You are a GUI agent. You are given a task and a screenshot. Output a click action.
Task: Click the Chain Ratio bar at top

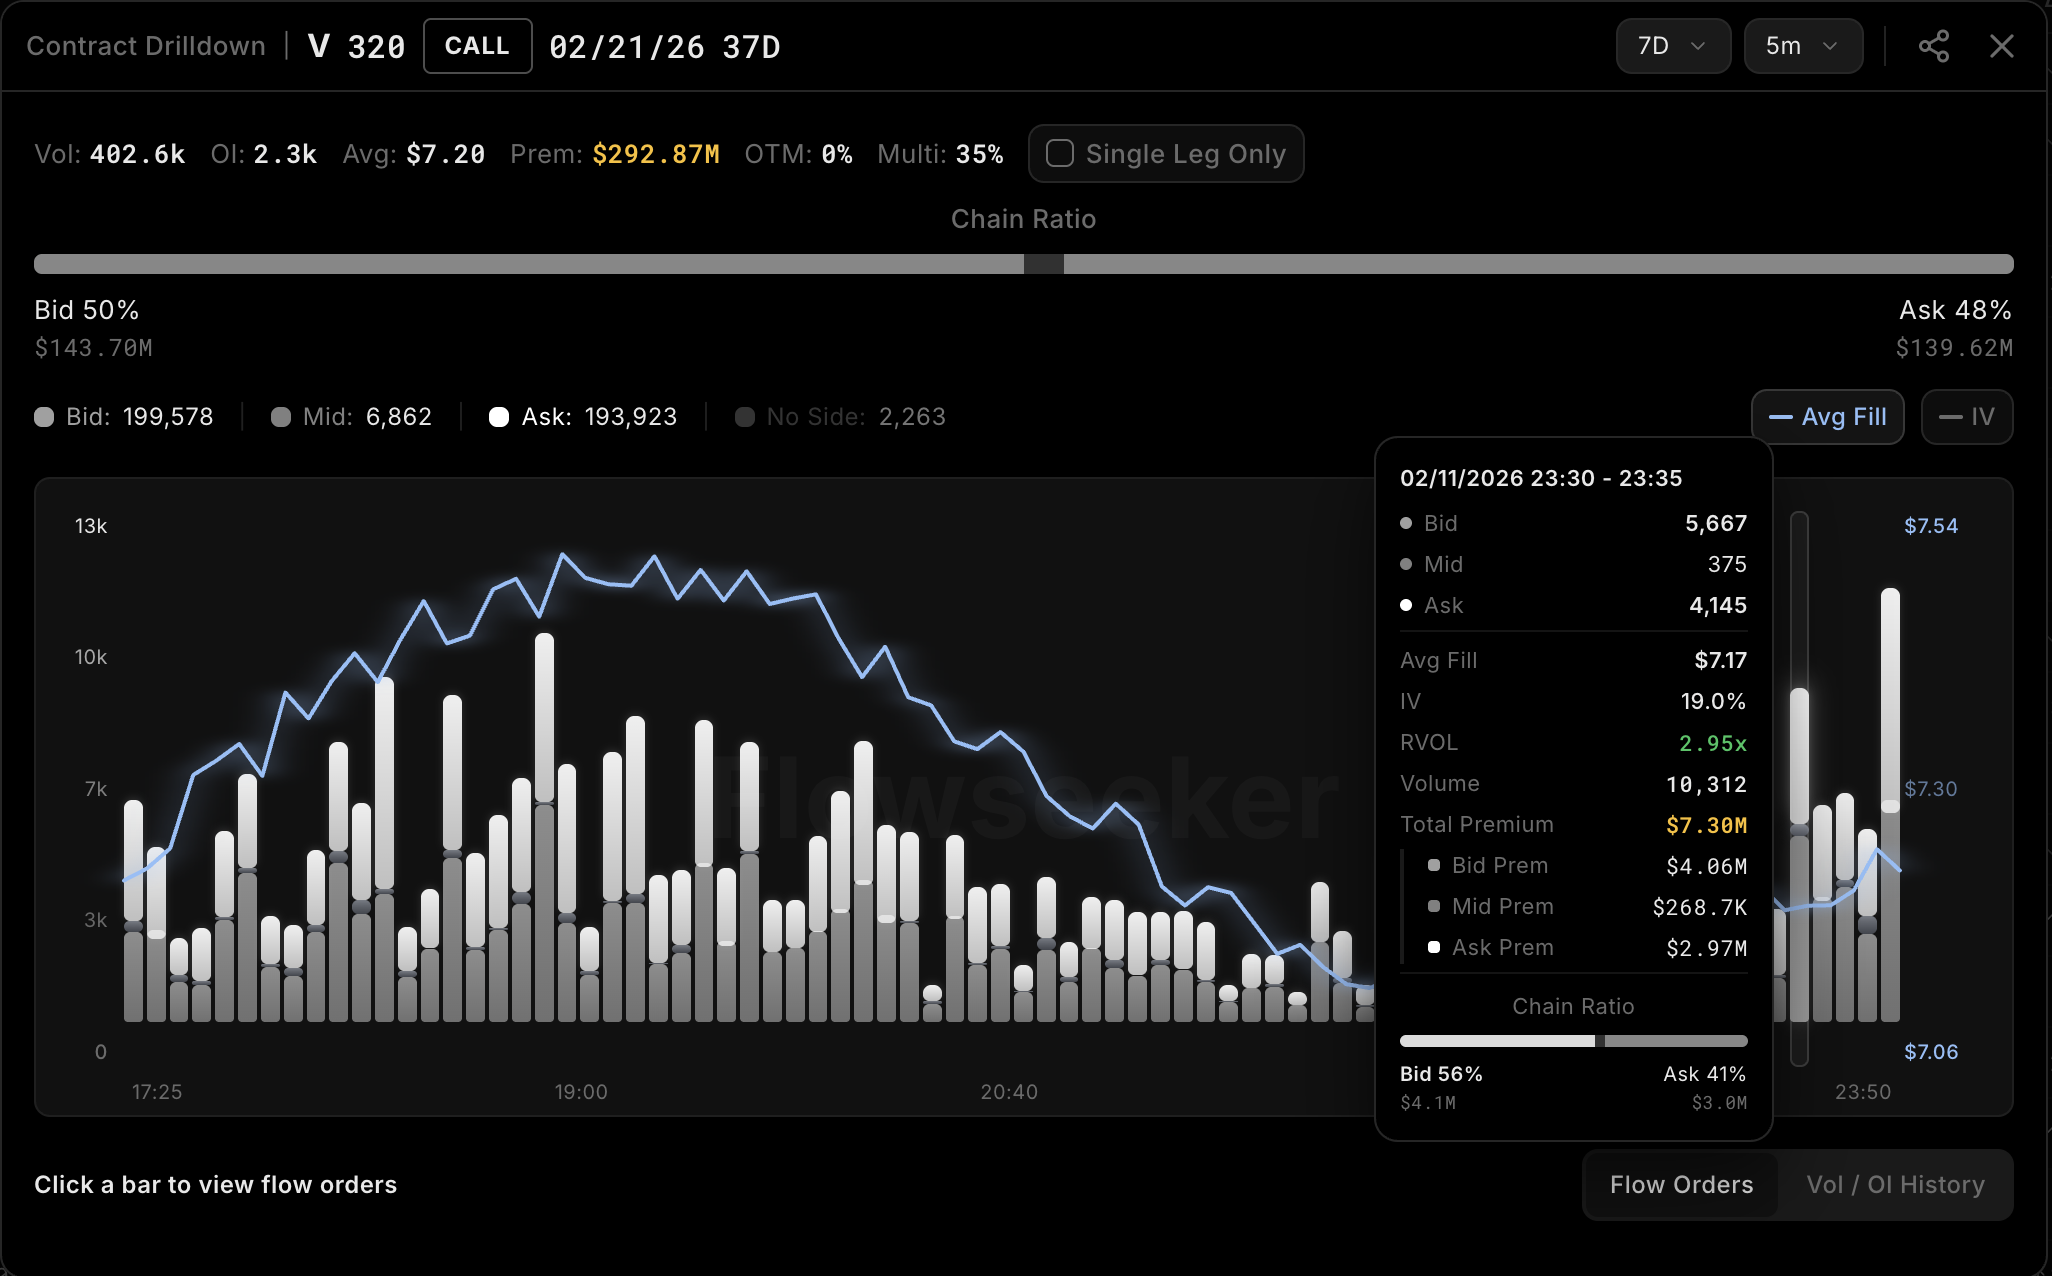click(1023, 264)
